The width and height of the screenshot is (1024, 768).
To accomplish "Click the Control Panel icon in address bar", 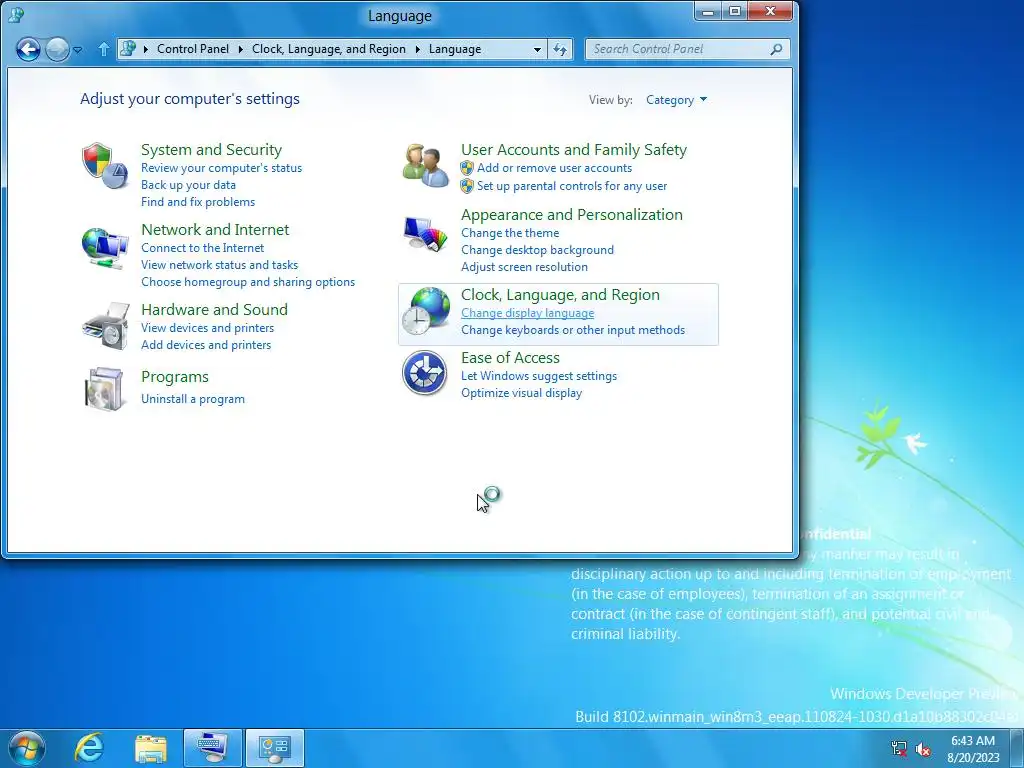I will tap(129, 48).
